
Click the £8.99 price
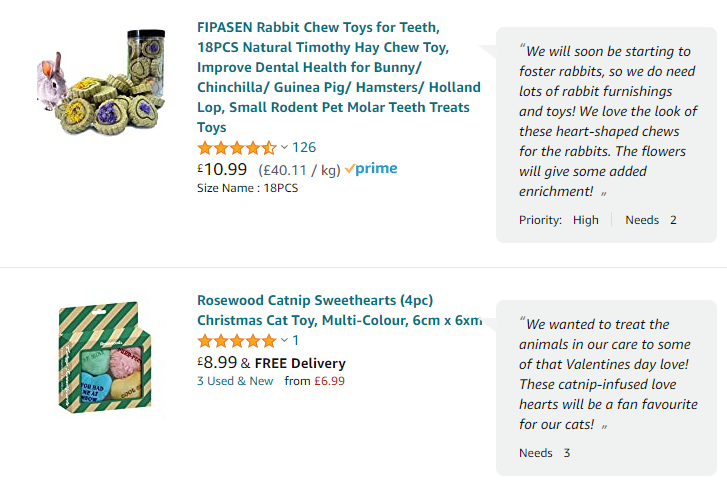217,363
